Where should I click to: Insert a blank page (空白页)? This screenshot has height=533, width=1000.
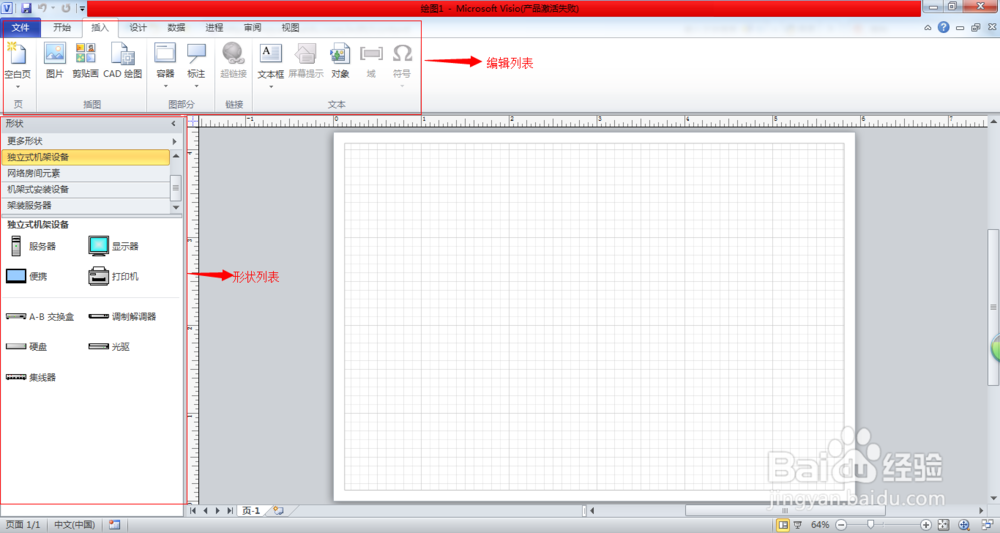pos(17,61)
